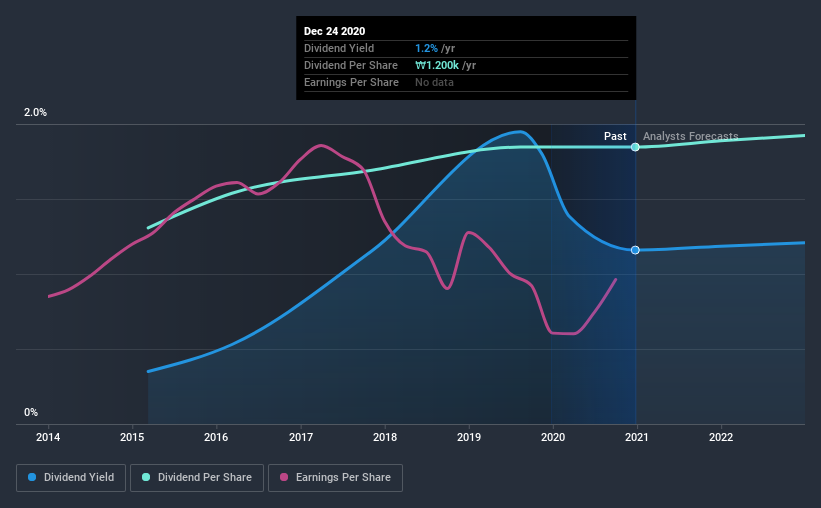
Task: Toggle the Dividend Per Share legend button
Action: click(197, 478)
